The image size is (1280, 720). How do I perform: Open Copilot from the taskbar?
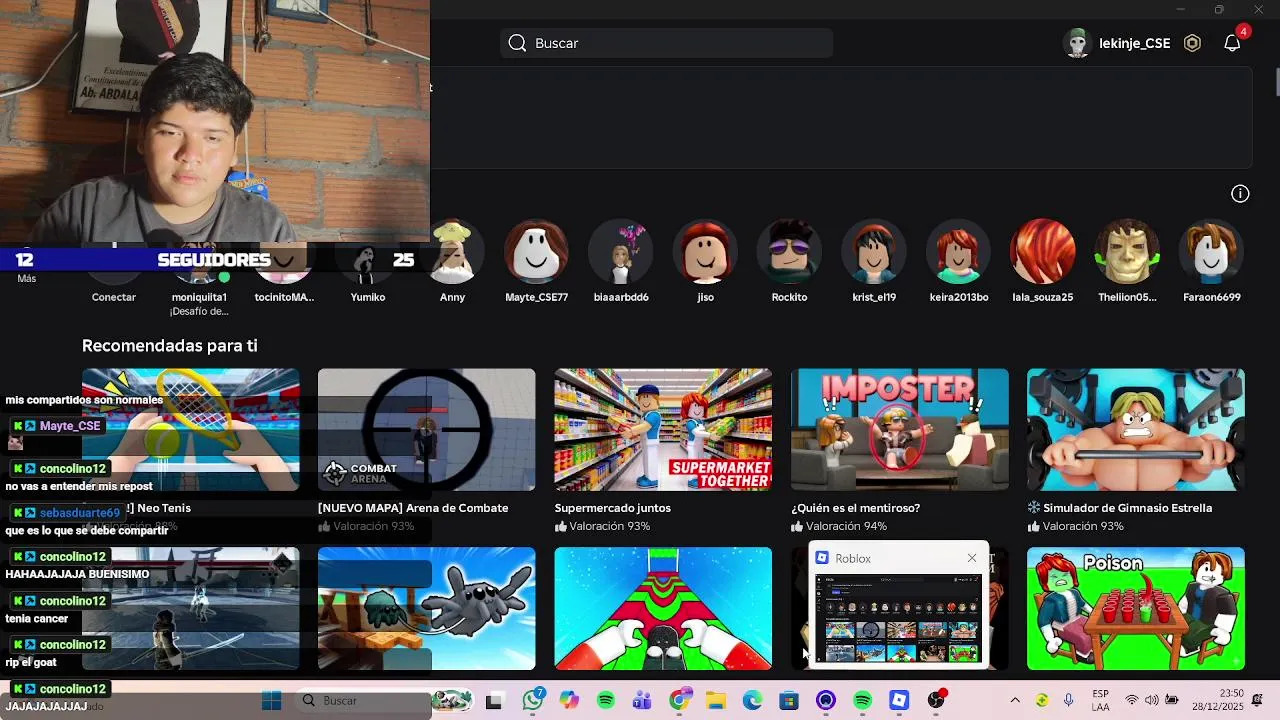point(569,701)
